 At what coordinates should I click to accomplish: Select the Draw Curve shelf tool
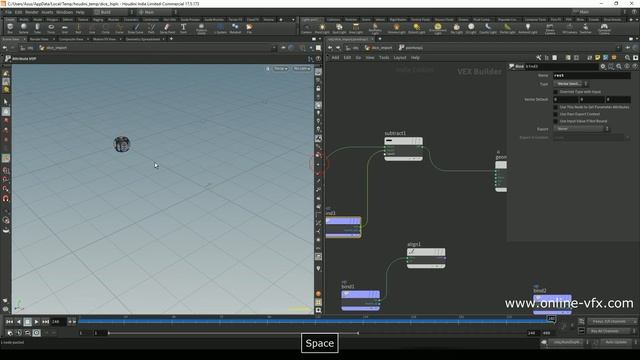click(x=136, y=28)
